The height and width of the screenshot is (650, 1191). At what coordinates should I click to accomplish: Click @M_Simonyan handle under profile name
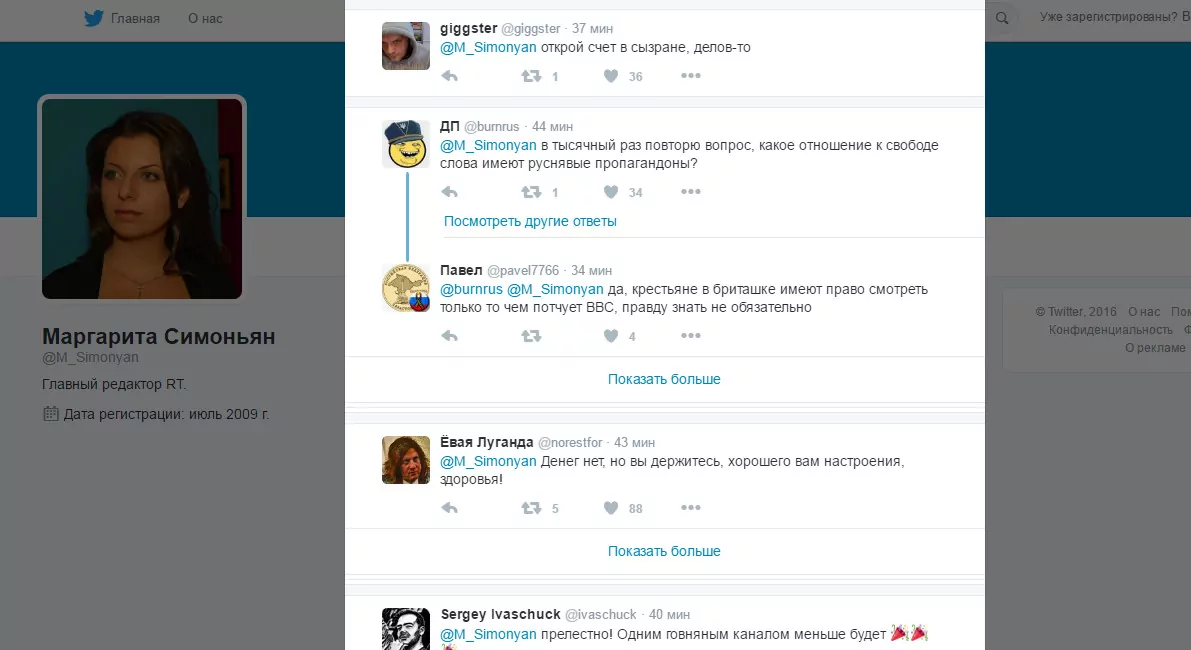click(90, 358)
